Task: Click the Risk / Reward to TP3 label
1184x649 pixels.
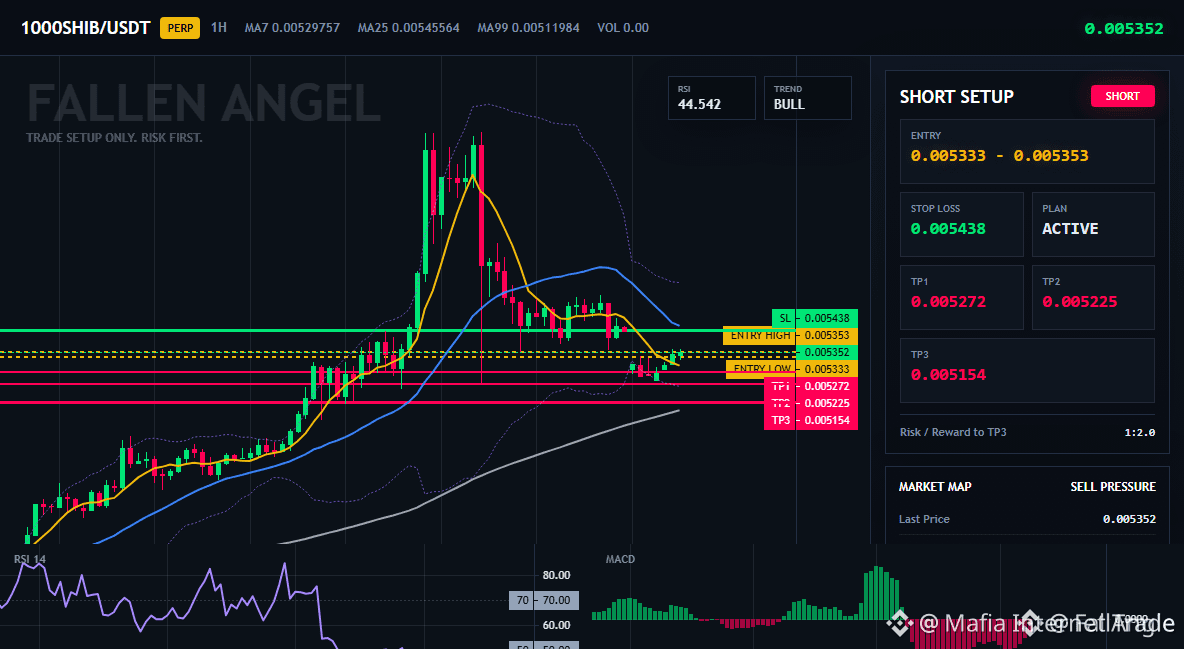Action: coord(953,432)
